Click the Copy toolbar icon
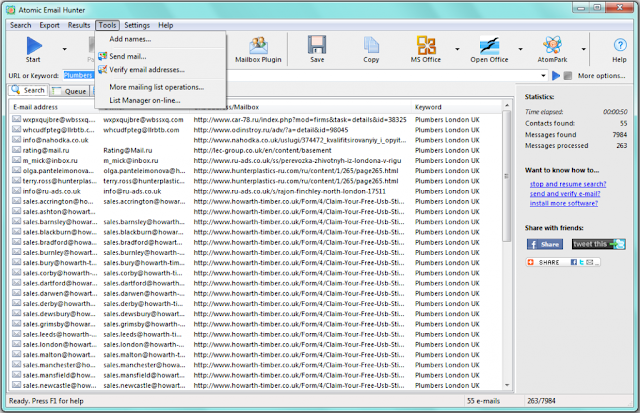Screen dimensions: 640x413 371,45
